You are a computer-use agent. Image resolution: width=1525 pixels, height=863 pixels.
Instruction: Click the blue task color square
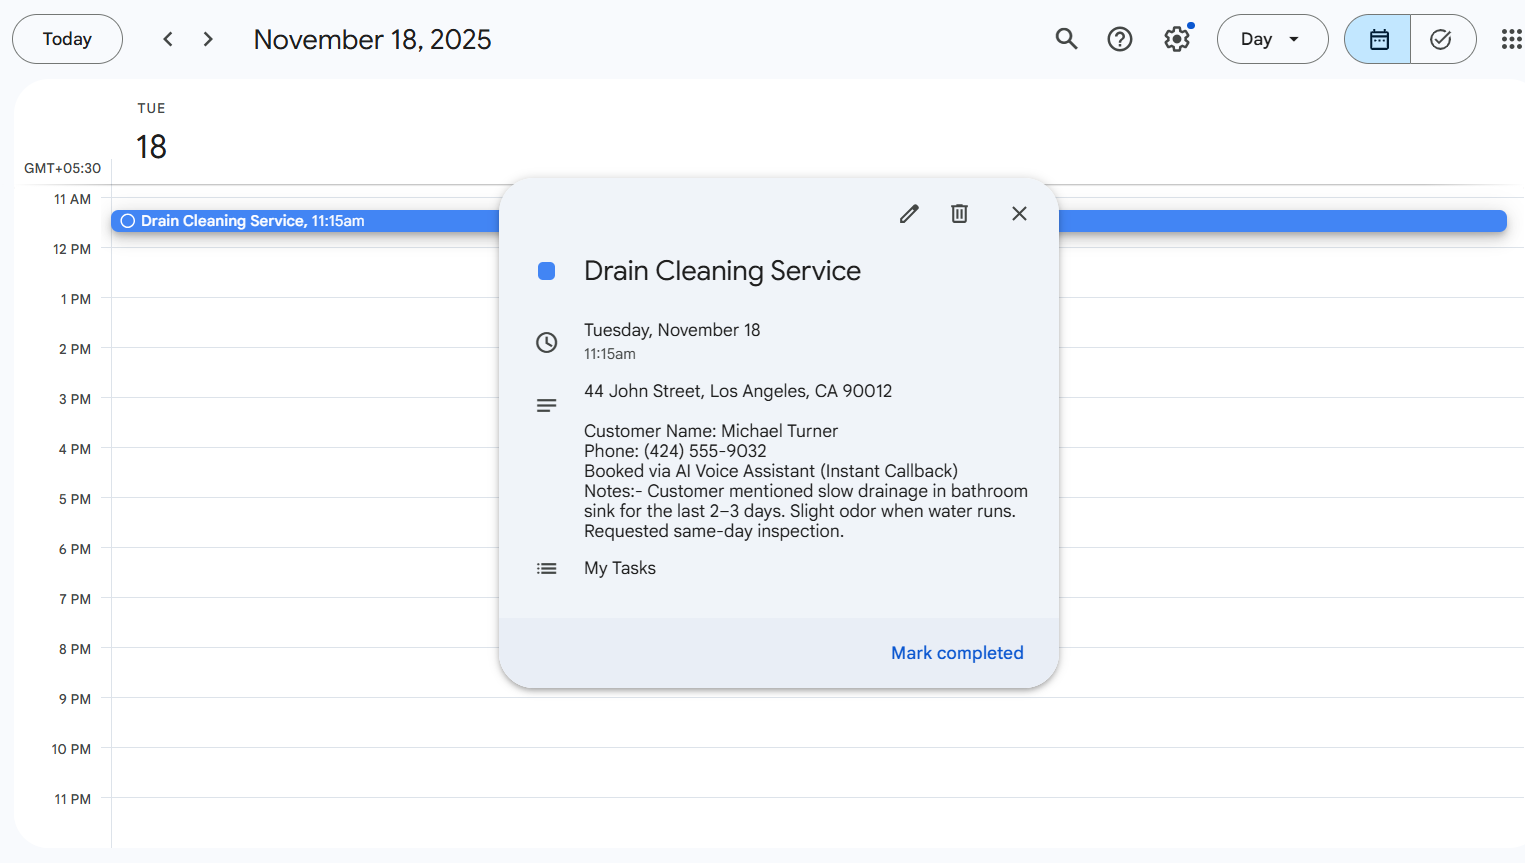(x=546, y=271)
